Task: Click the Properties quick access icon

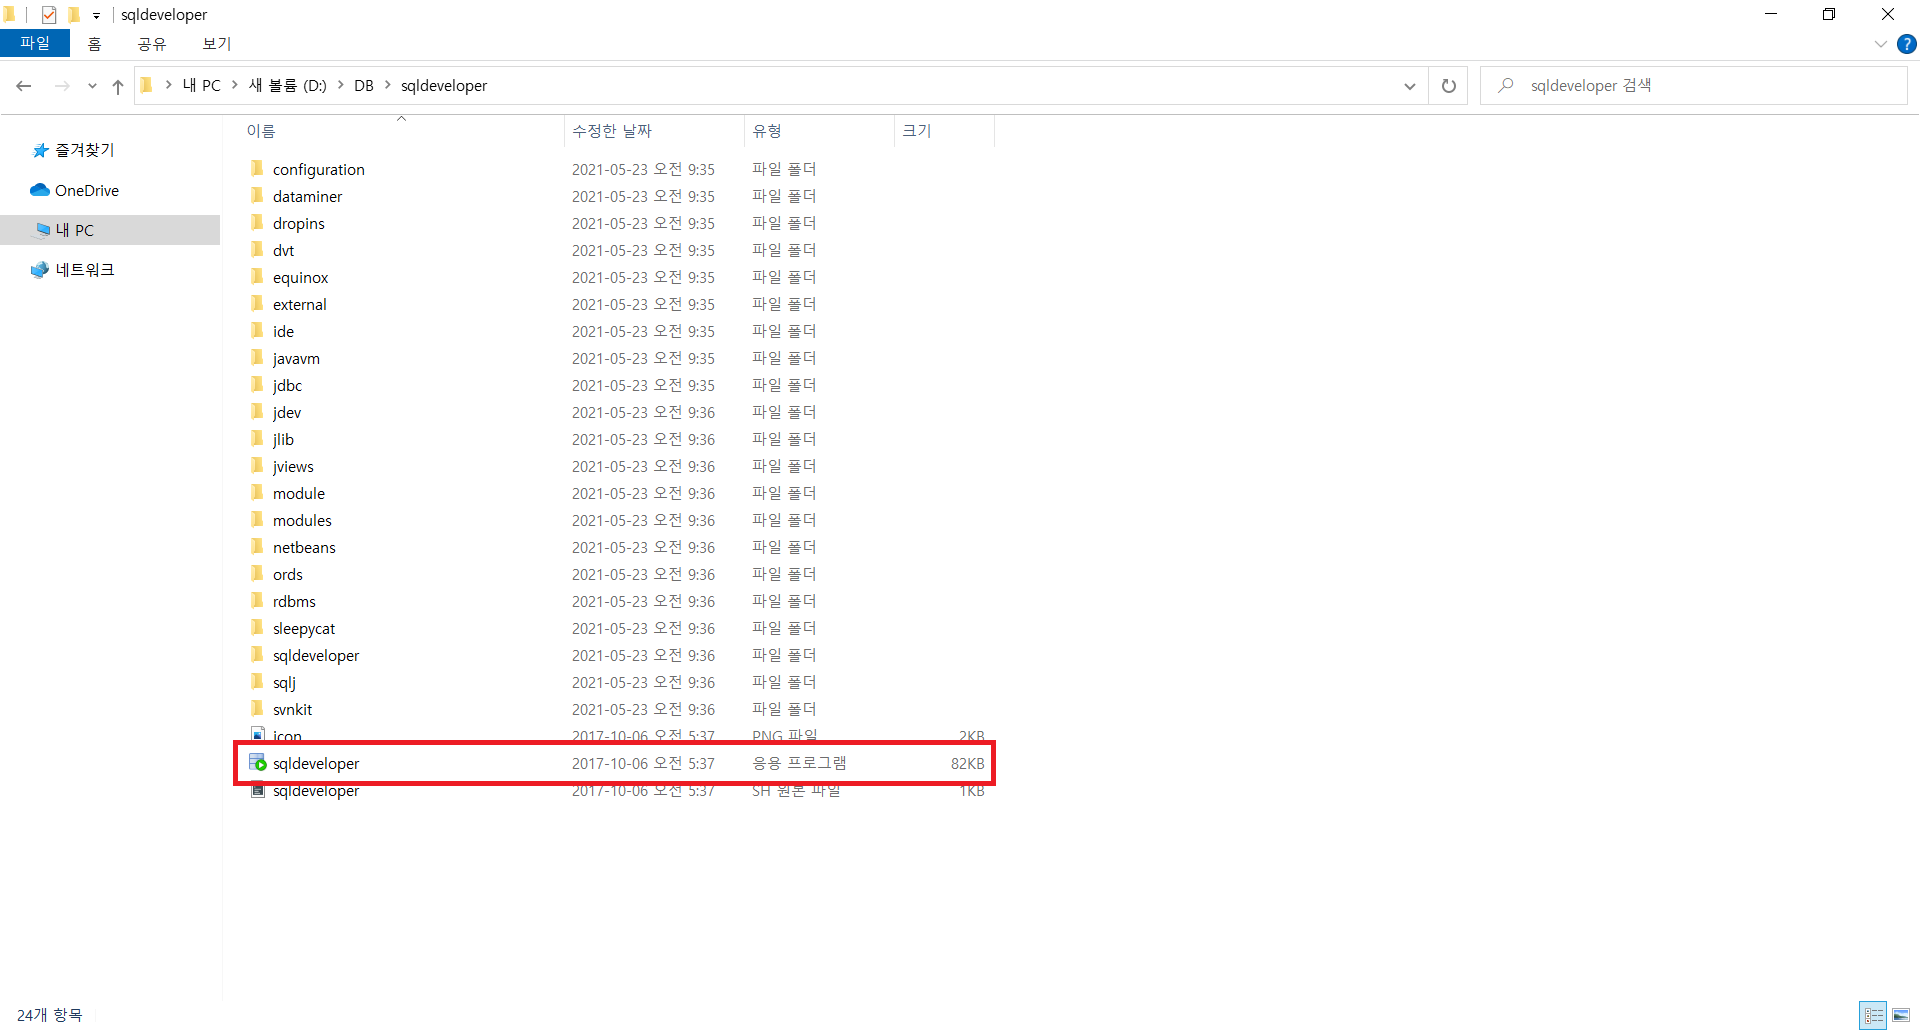Action: (x=49, y=15)
